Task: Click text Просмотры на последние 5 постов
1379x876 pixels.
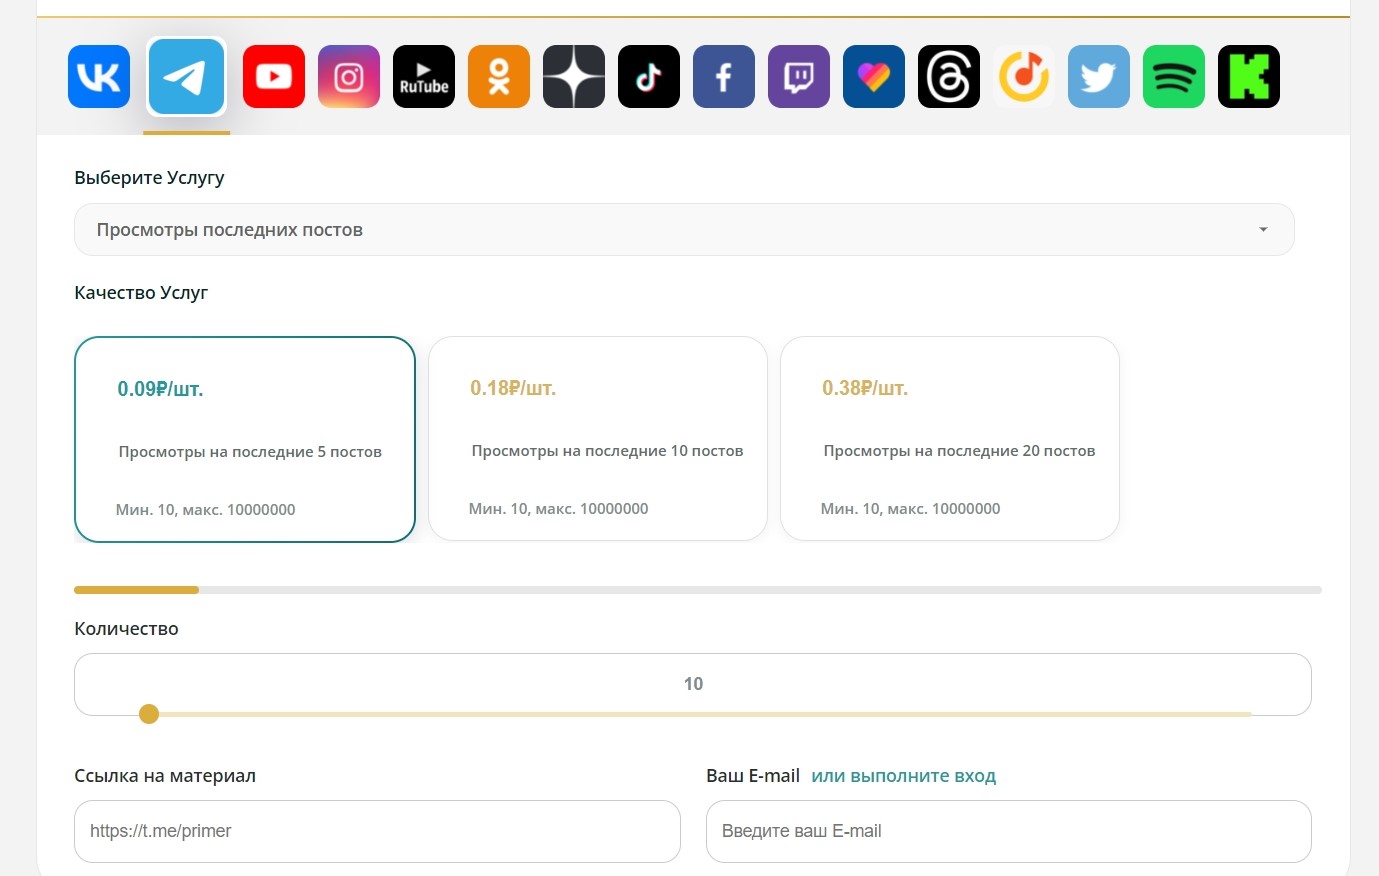Action: [250, 452]
